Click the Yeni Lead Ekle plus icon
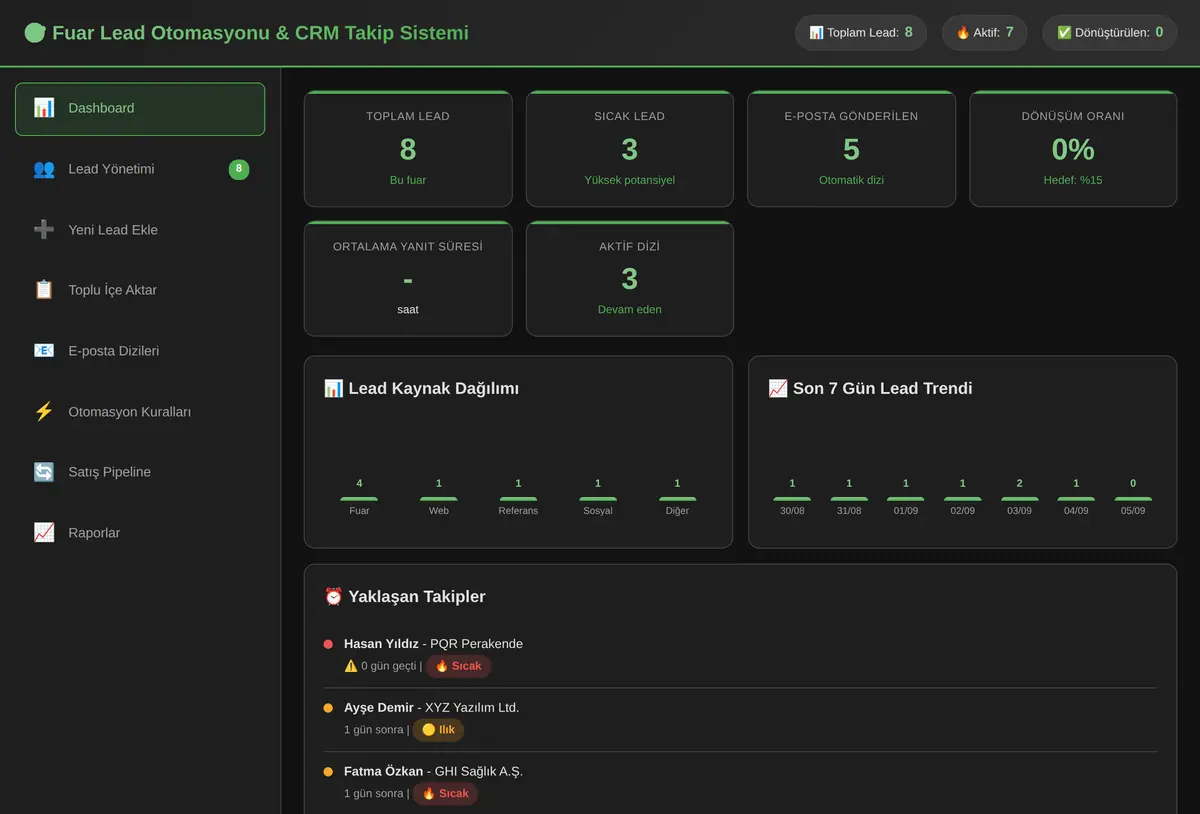This screenshot has height=814, width=1200. click(x=44, y=230)
